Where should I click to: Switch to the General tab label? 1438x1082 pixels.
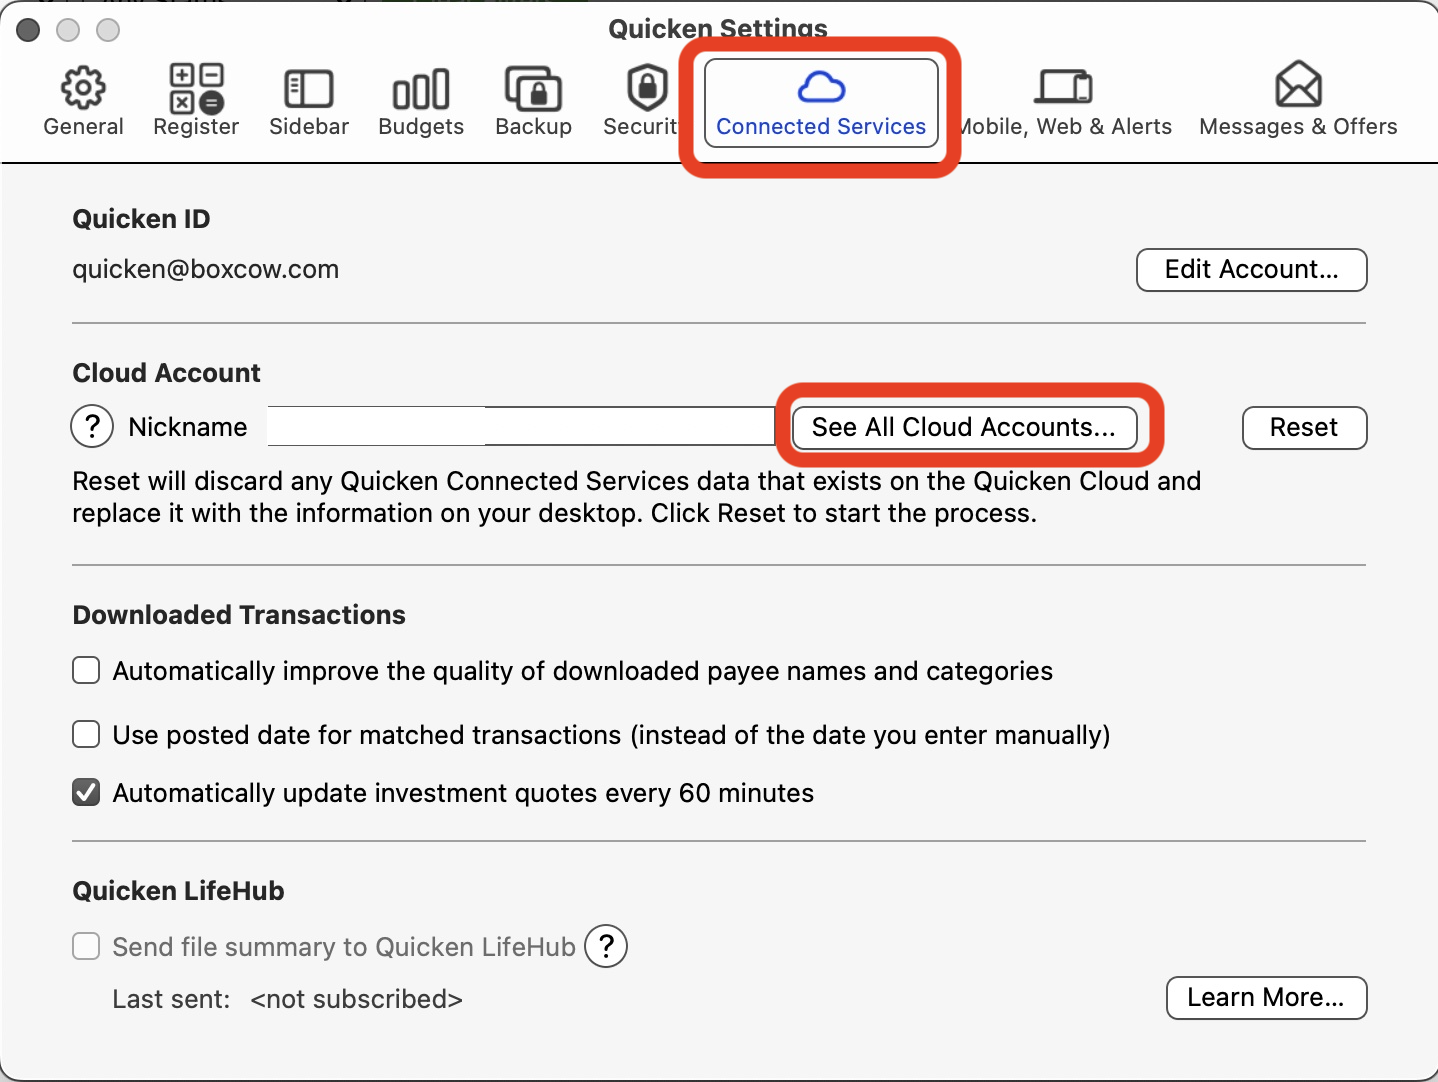click(x=83, y=127)
